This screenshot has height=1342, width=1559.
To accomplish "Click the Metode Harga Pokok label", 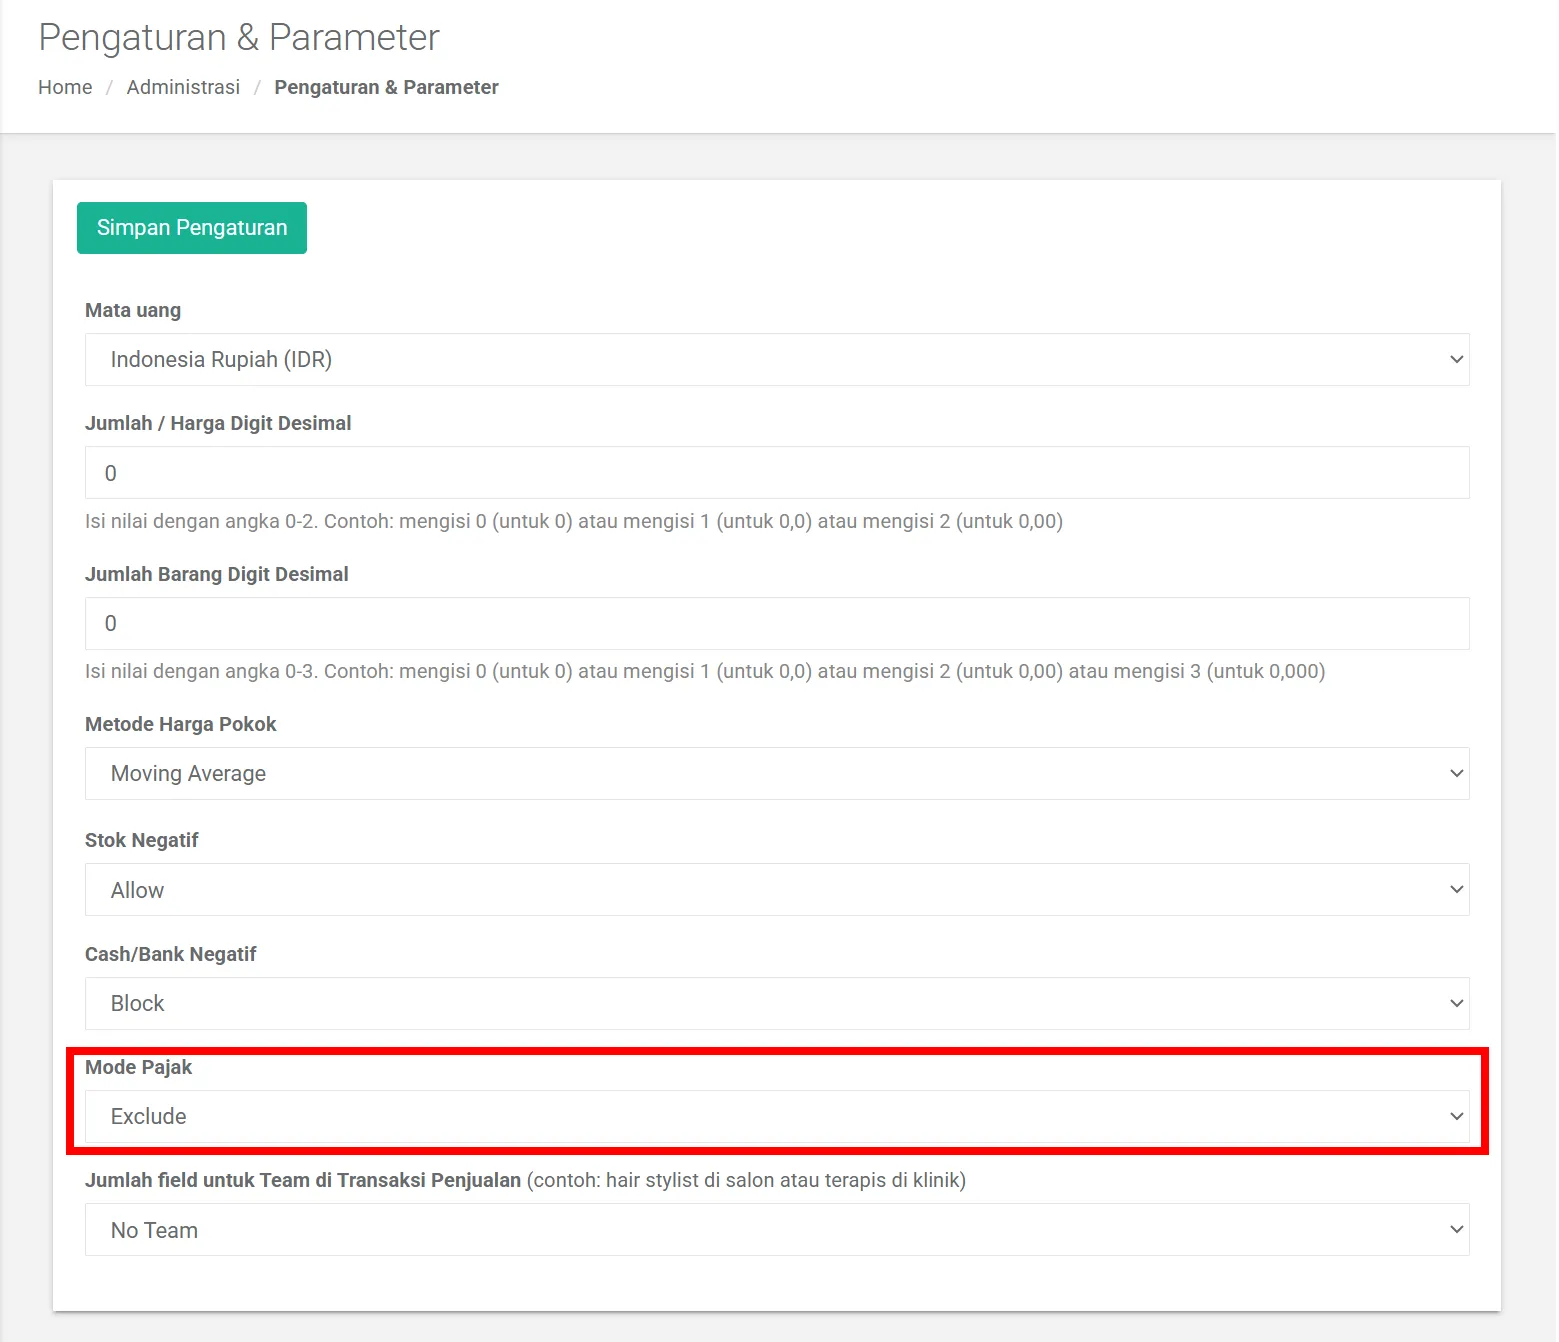I will 180,724.
